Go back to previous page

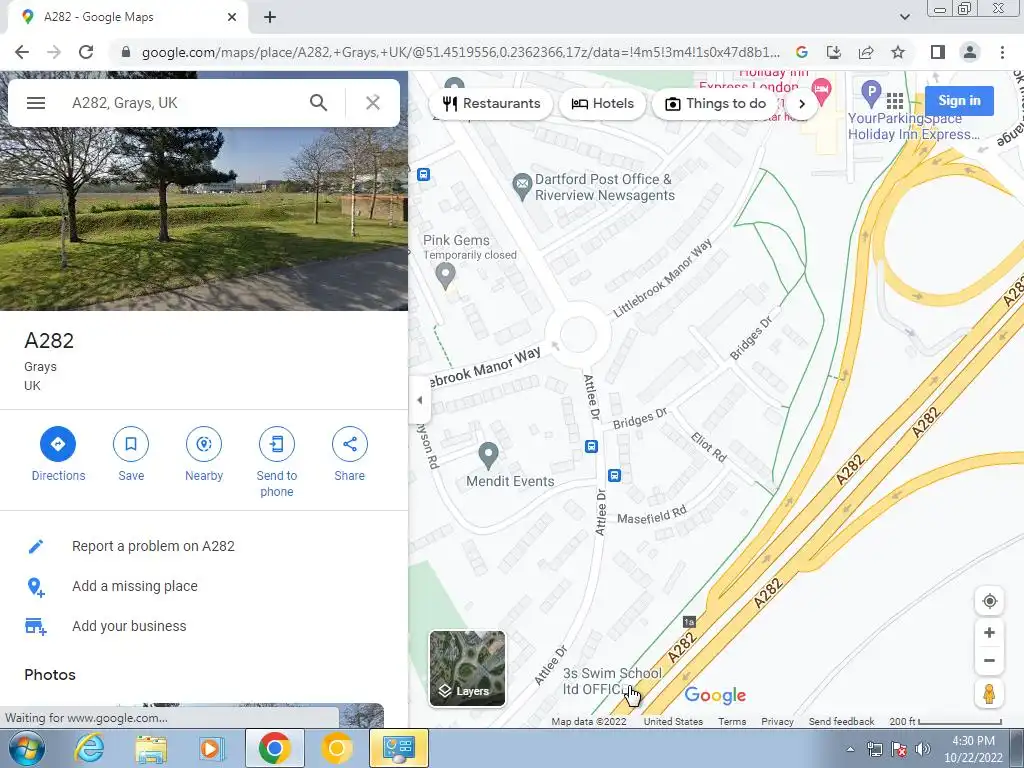(x=22, y=52)
